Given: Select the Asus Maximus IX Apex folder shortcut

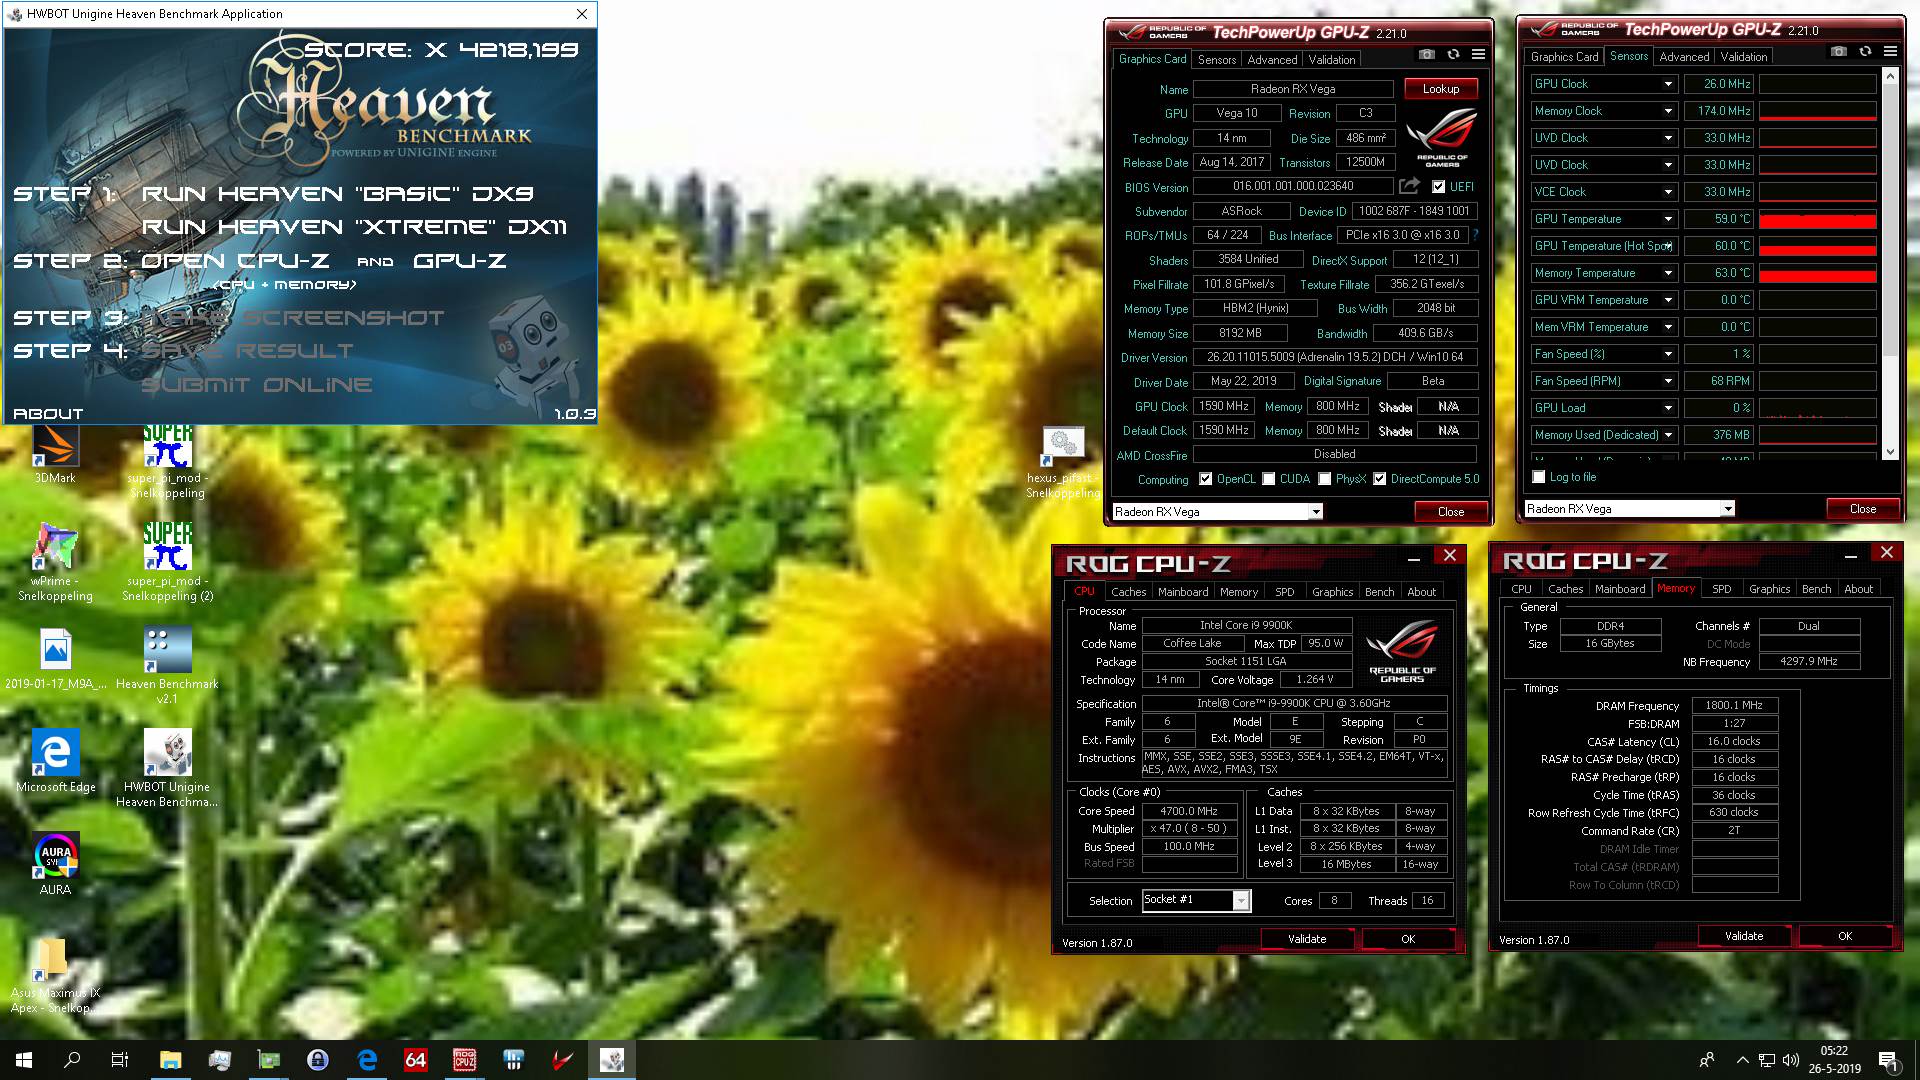Looking at the screenshot, I should [55, 976].
